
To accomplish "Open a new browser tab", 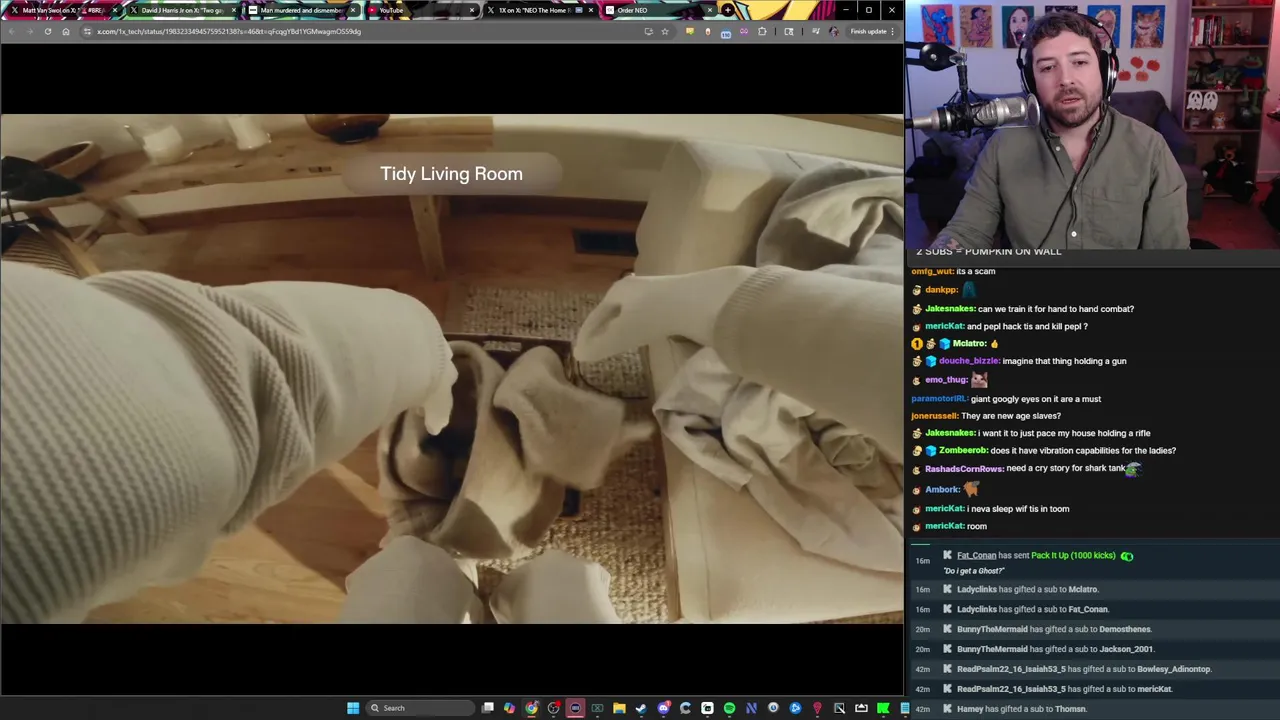I will click(x=728, y=10).
